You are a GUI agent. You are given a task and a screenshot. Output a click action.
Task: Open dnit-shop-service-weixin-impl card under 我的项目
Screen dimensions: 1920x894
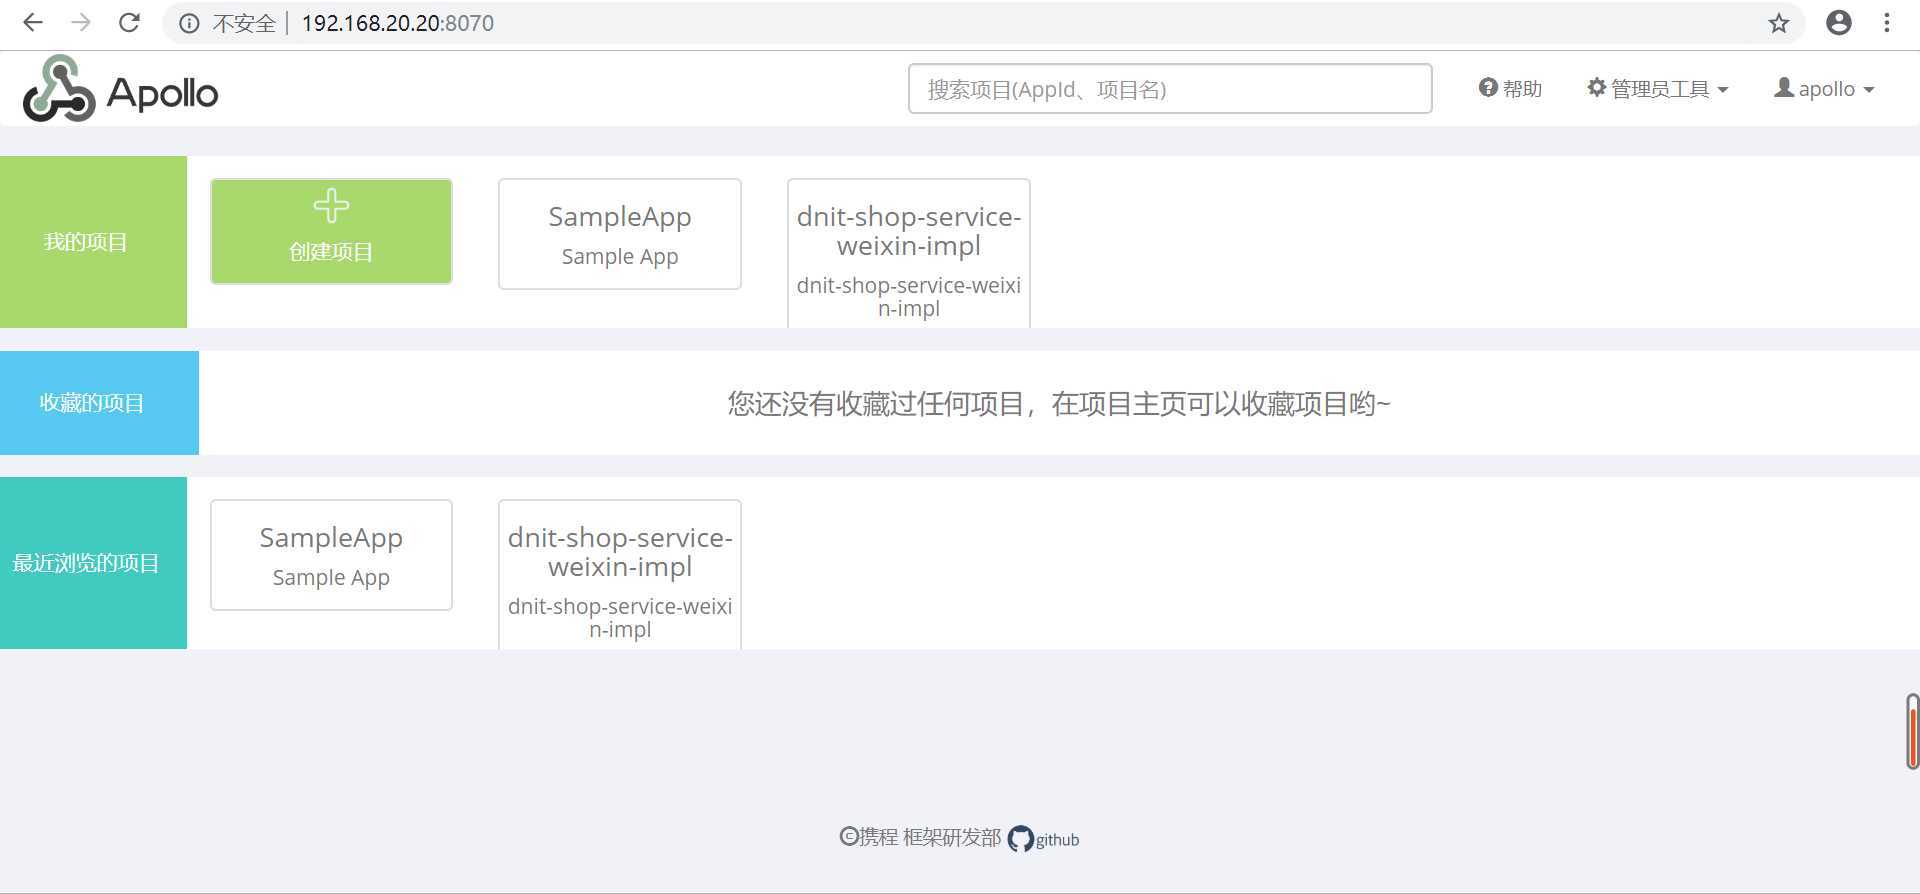coord(909,253)
